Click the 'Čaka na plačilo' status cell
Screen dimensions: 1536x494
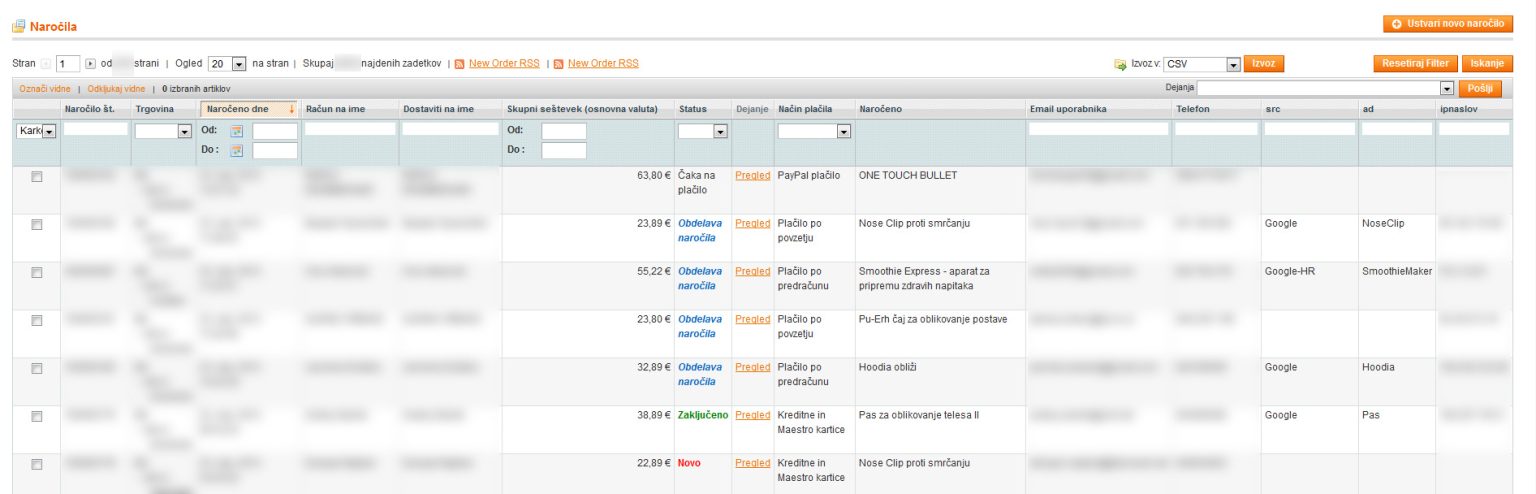[697, 182]
